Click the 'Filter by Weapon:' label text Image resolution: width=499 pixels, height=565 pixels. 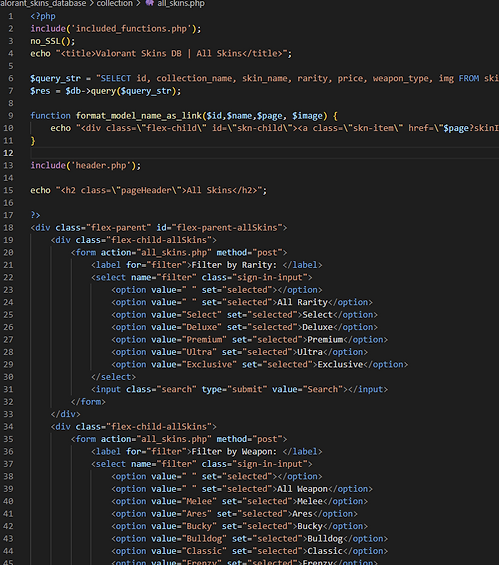point(234,451)
